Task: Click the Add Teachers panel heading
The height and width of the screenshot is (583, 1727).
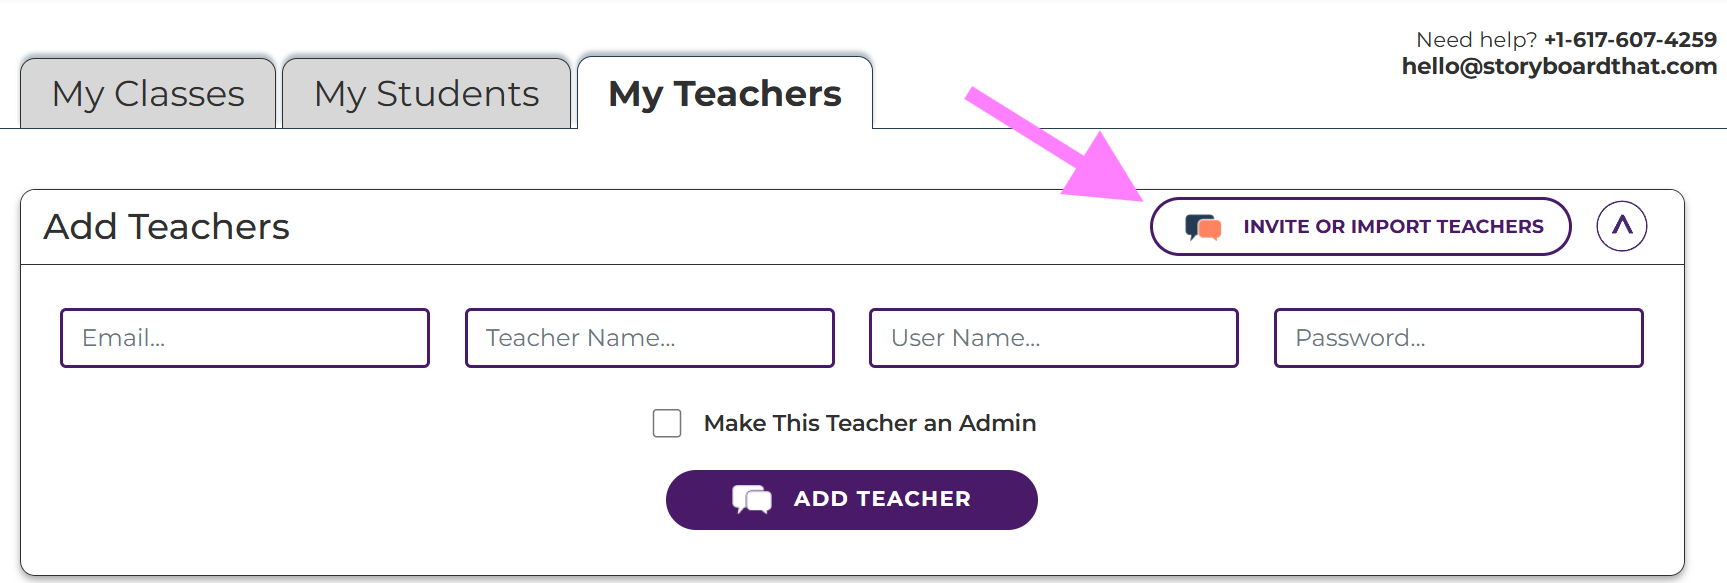Action: click(166, 227)
